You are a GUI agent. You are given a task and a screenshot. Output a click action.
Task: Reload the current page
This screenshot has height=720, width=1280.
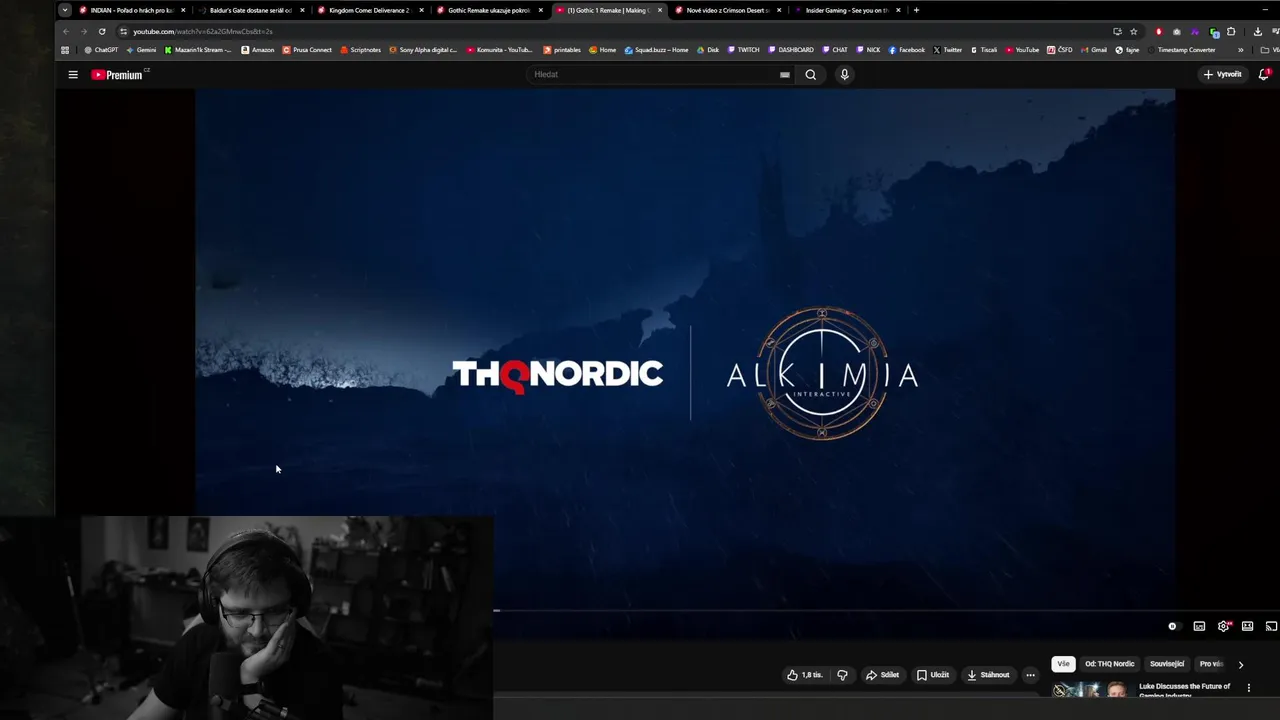click(x=102, y=31)
